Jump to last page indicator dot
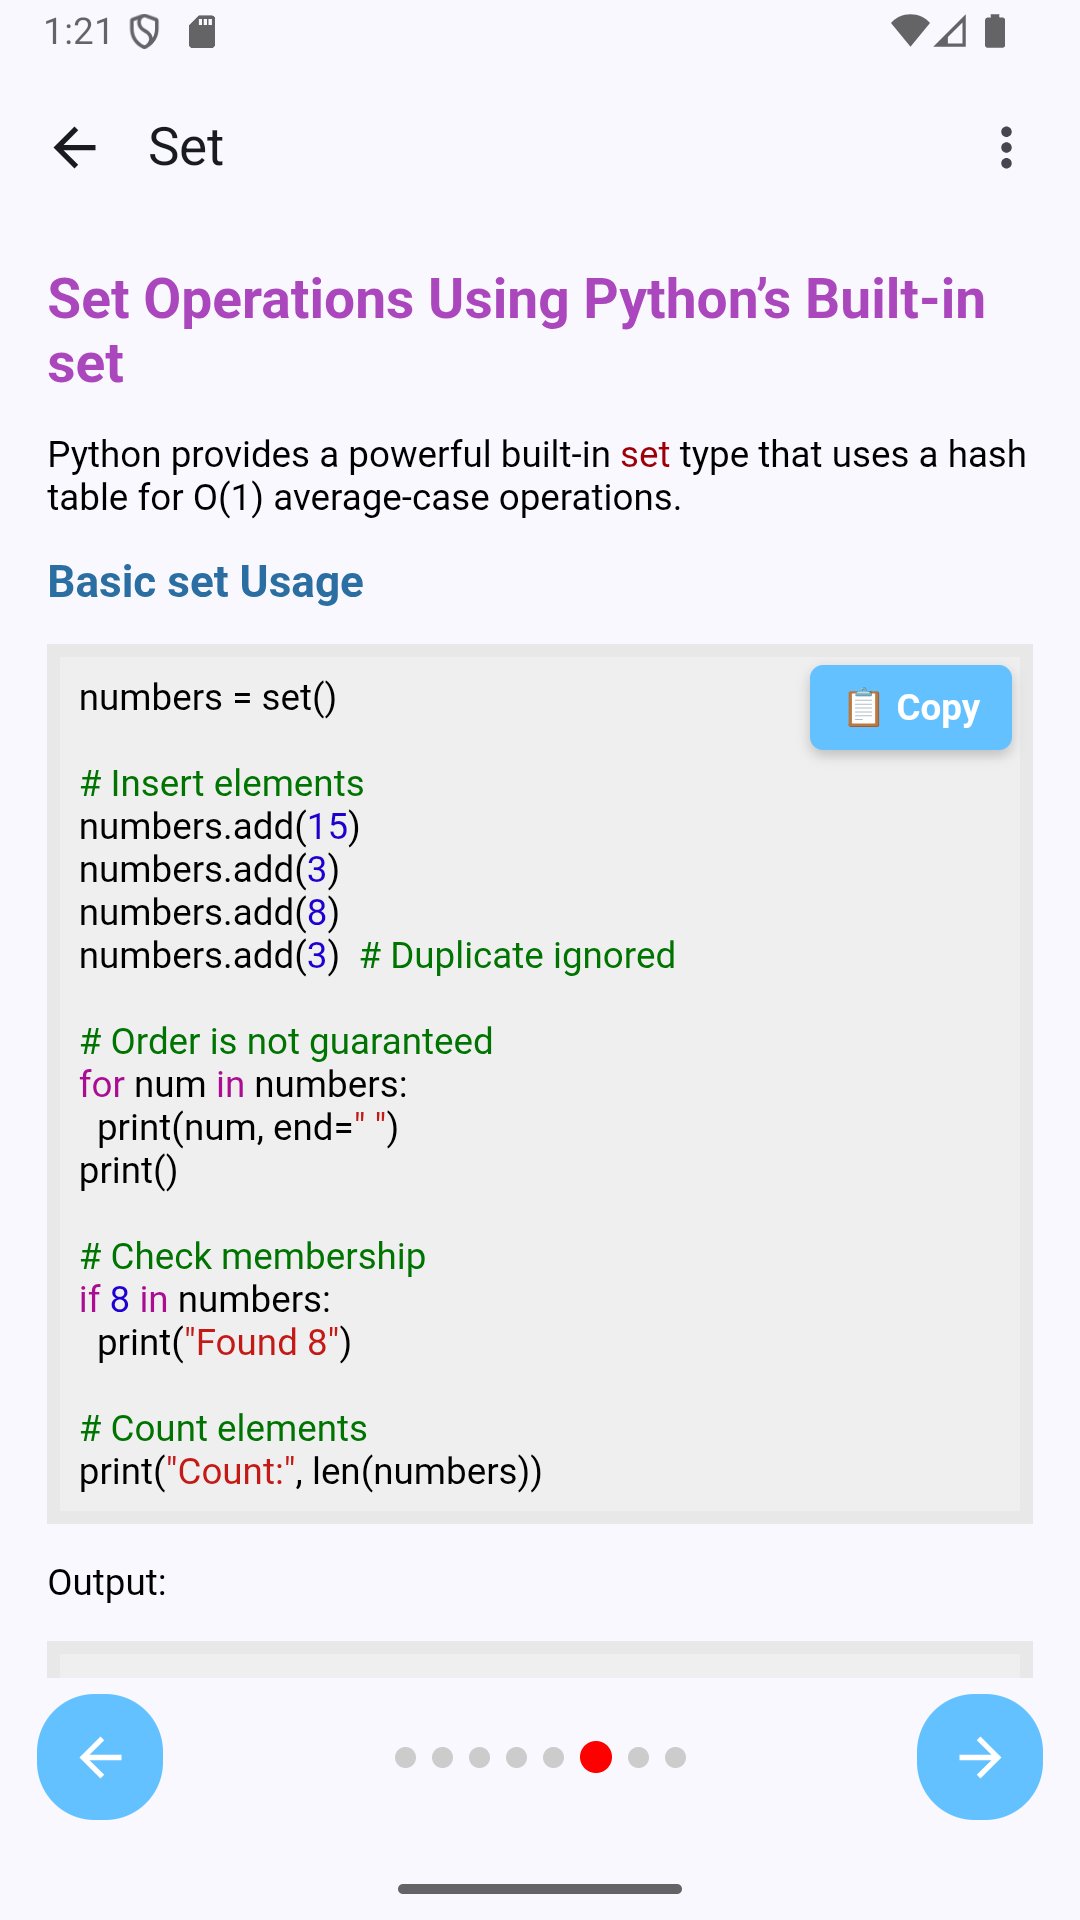 (676, 1757)
